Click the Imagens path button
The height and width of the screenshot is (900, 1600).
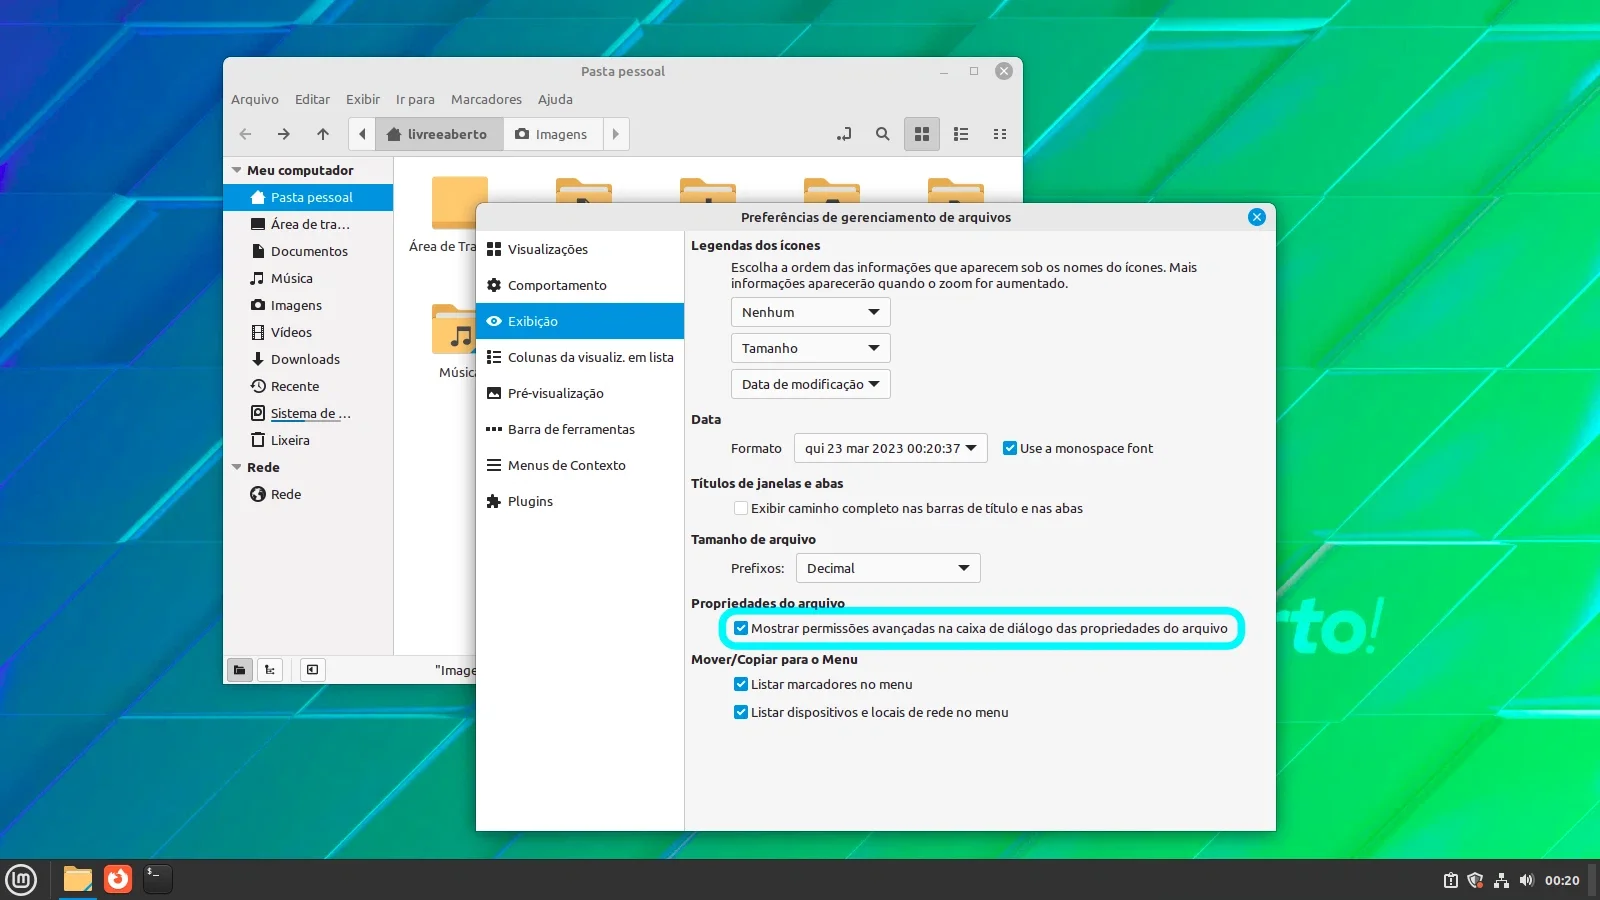coord(552,134)
